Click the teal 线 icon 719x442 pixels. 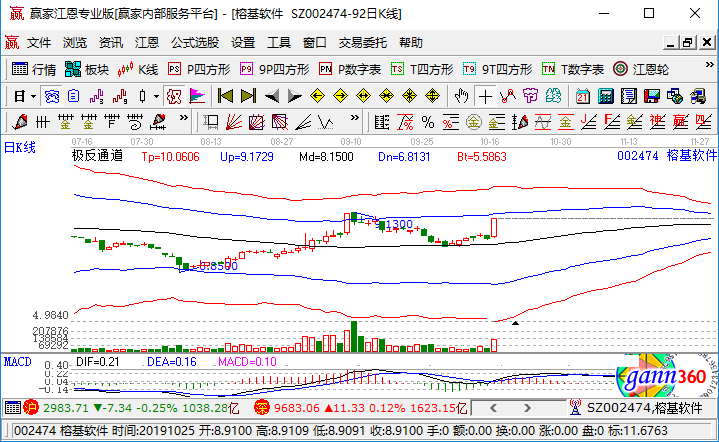pos(553,97)
